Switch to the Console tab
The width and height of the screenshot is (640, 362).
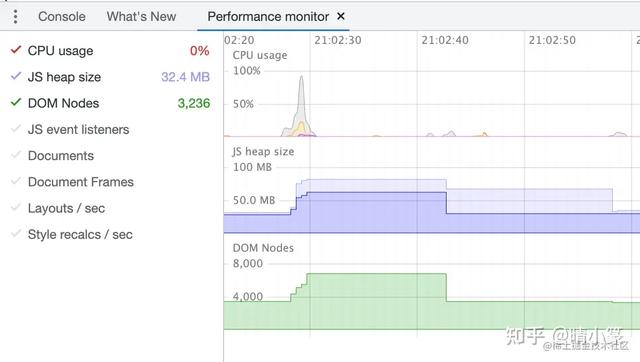(62, 17)
